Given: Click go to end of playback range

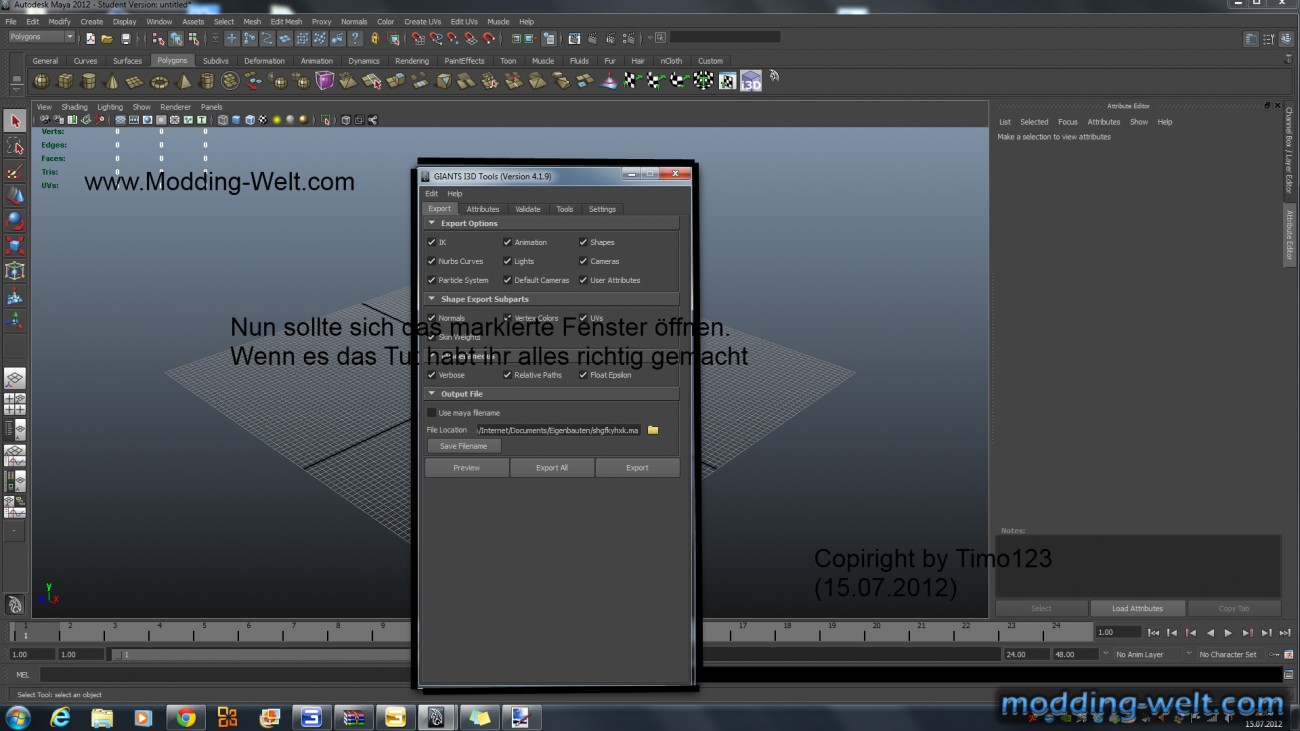Looking at the screenshot, I should (x=1285, y=633).
